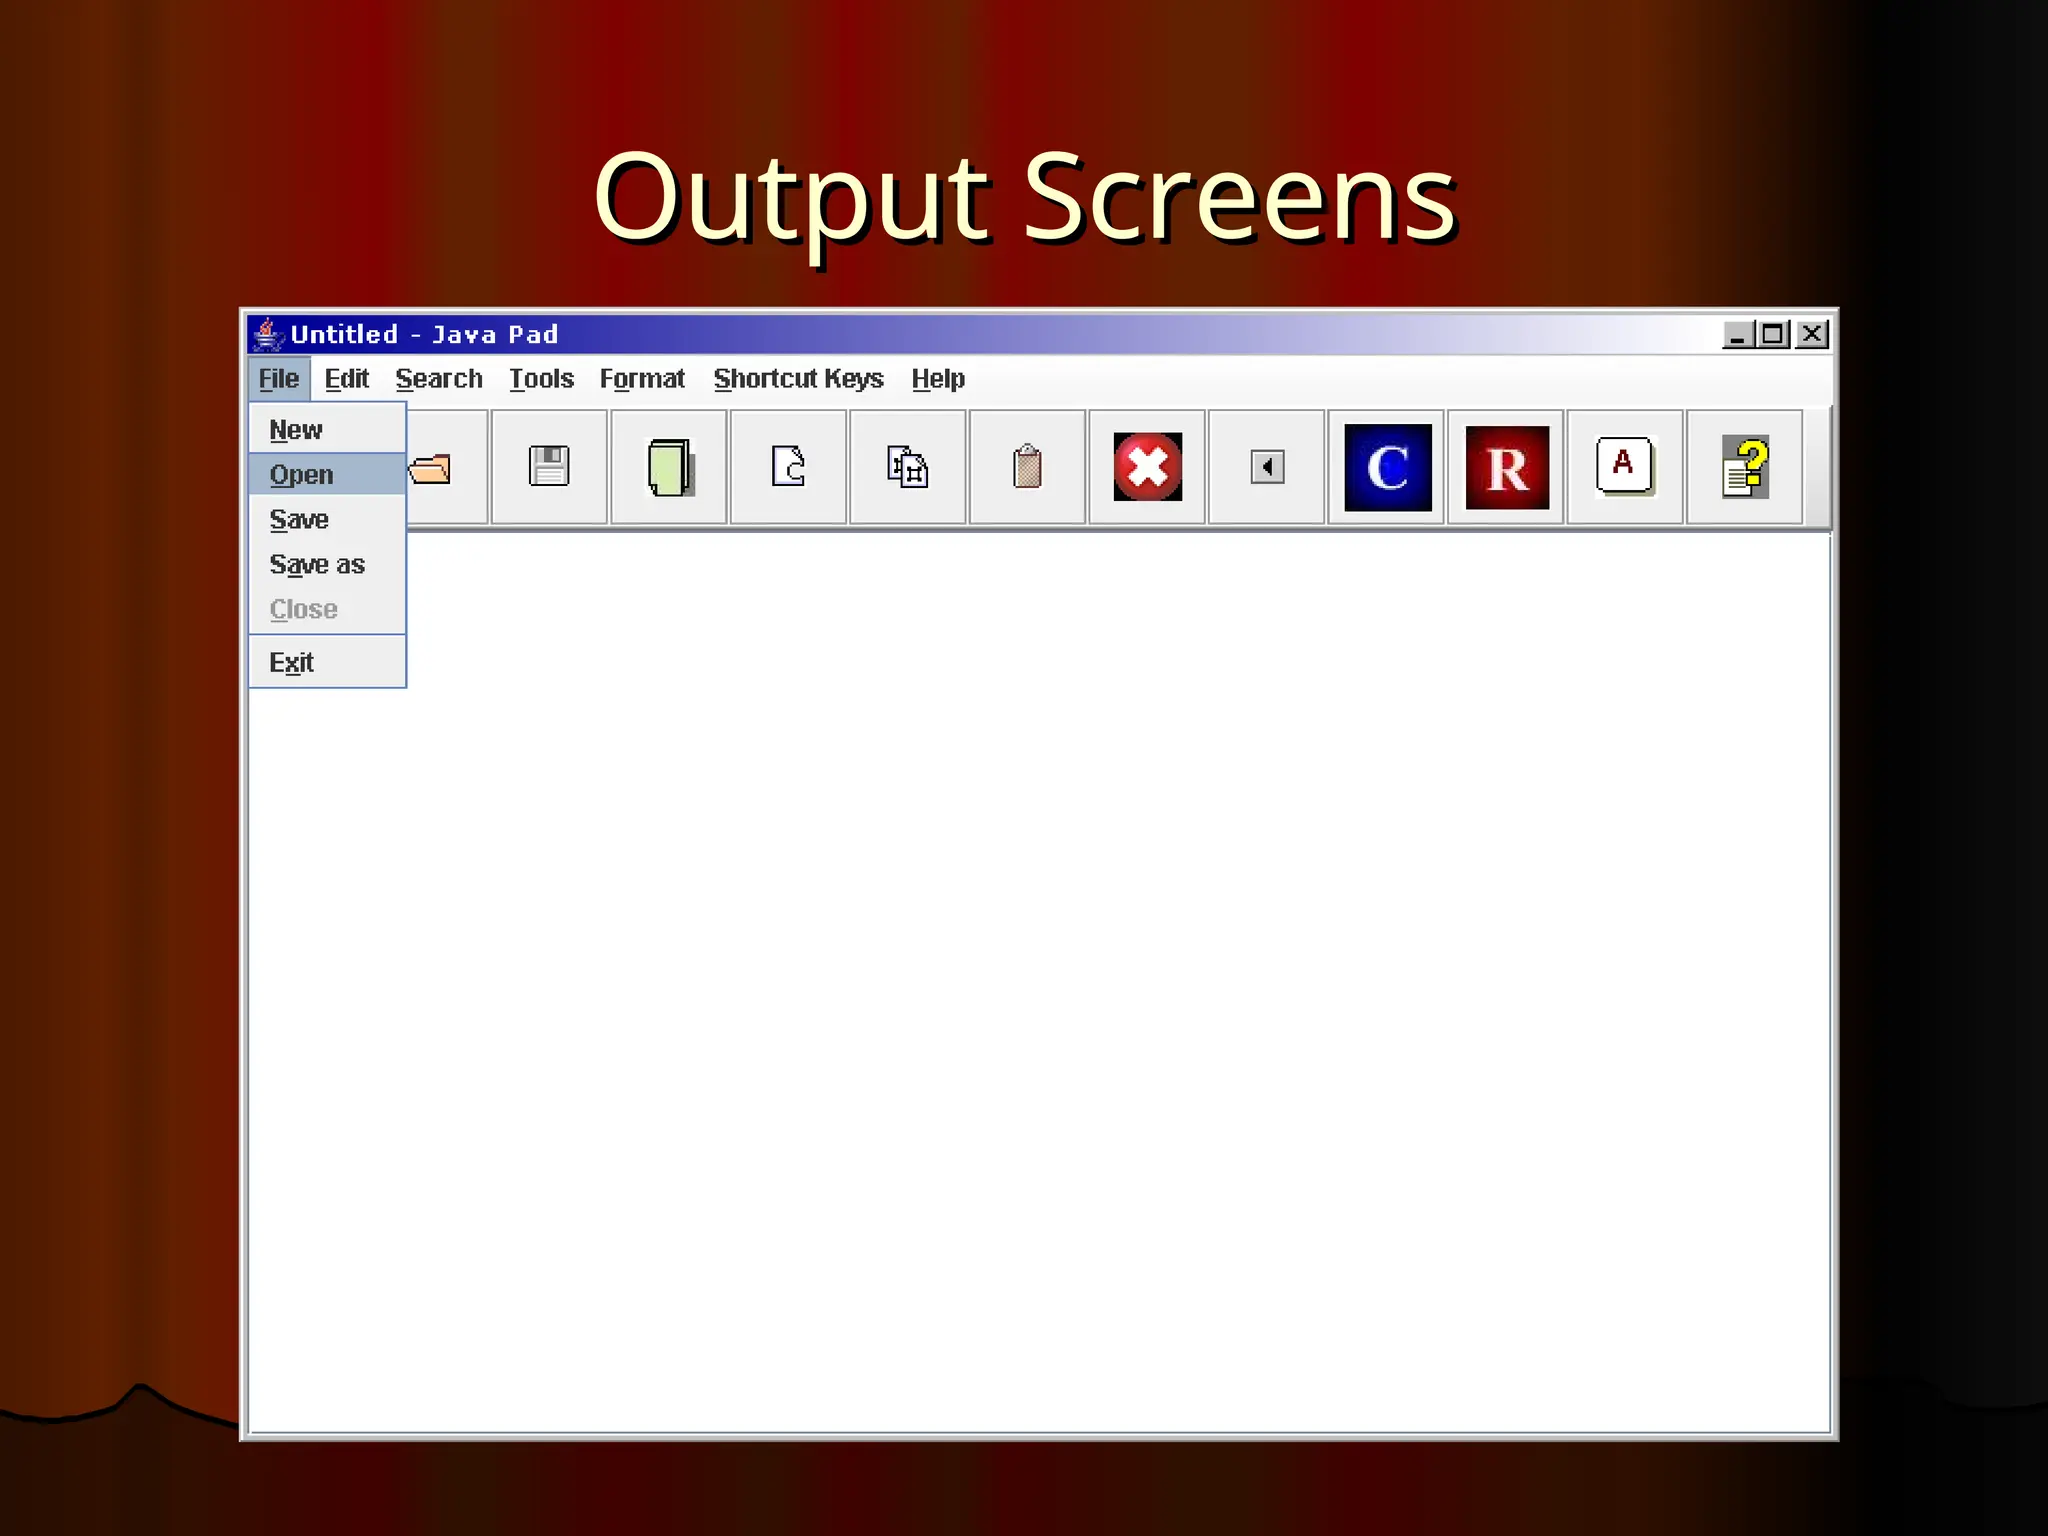Click the clipboard paste icon
Screen dimensions: 2048x1536
tap(1027, 466)
